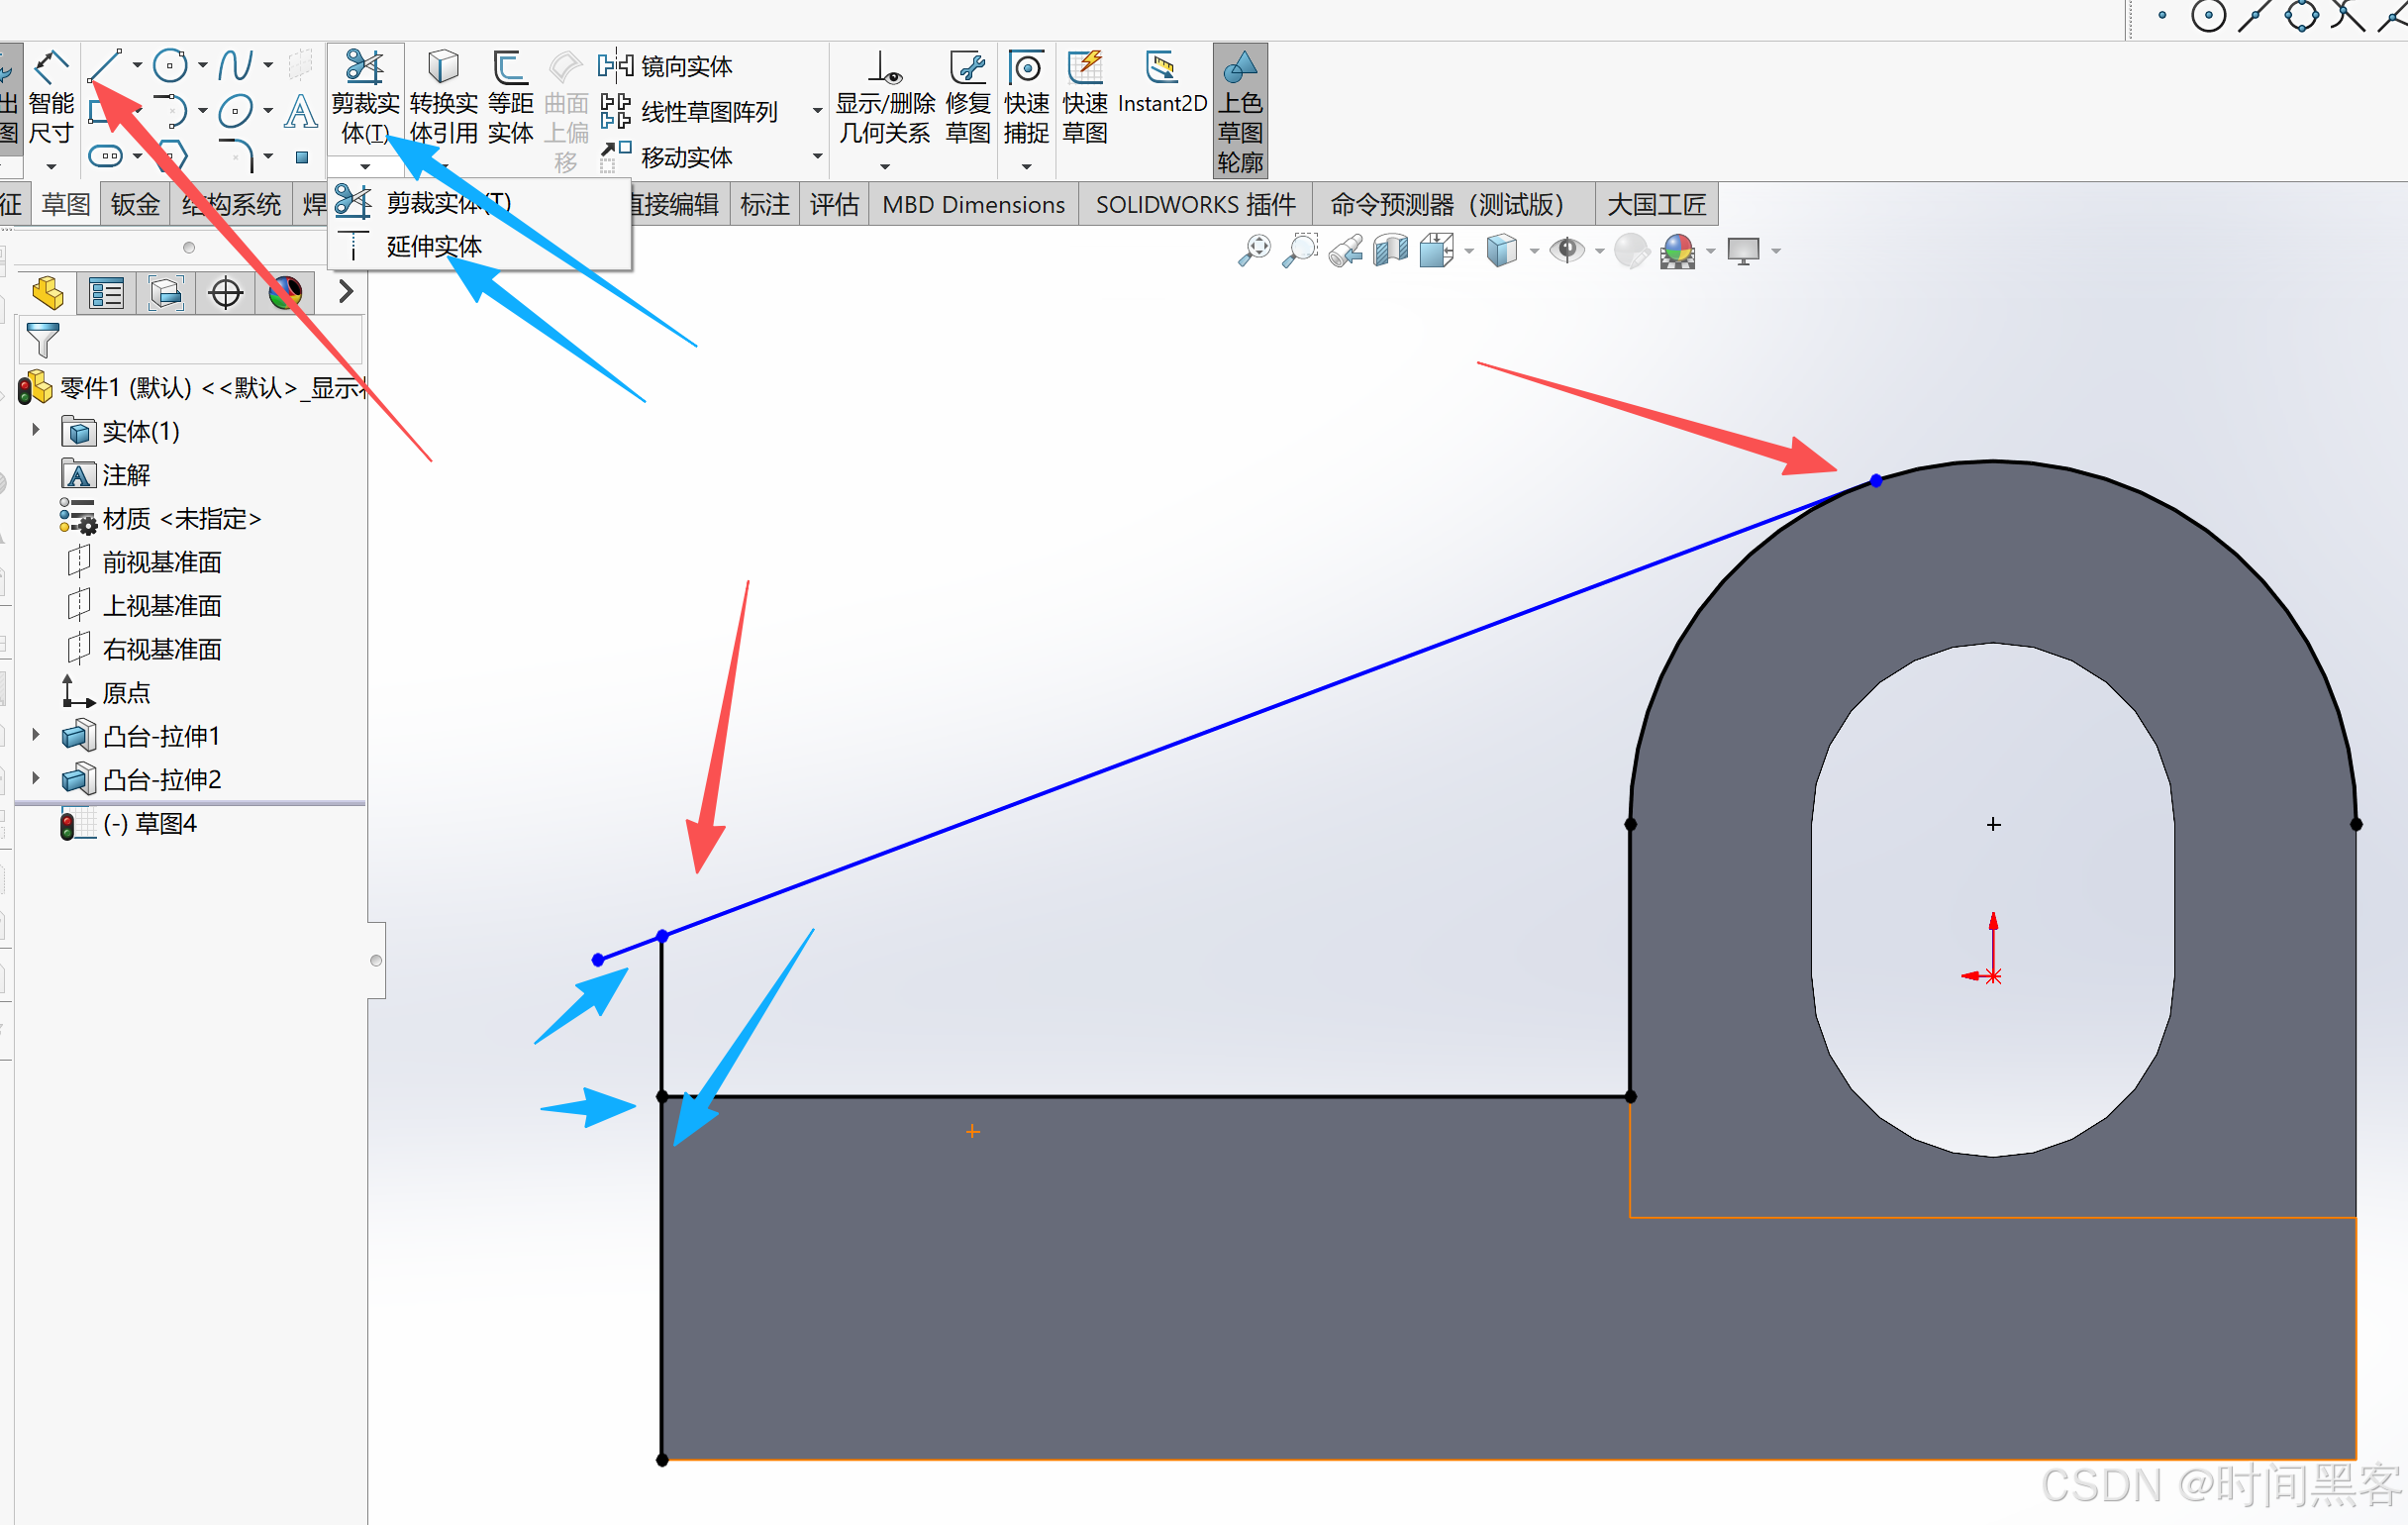The width and height of the screenshot is (2408, 1525).
Task: Expand the 凸台-拉伸1 feature node
Action: pyautogui.click(x=36, y=735)
